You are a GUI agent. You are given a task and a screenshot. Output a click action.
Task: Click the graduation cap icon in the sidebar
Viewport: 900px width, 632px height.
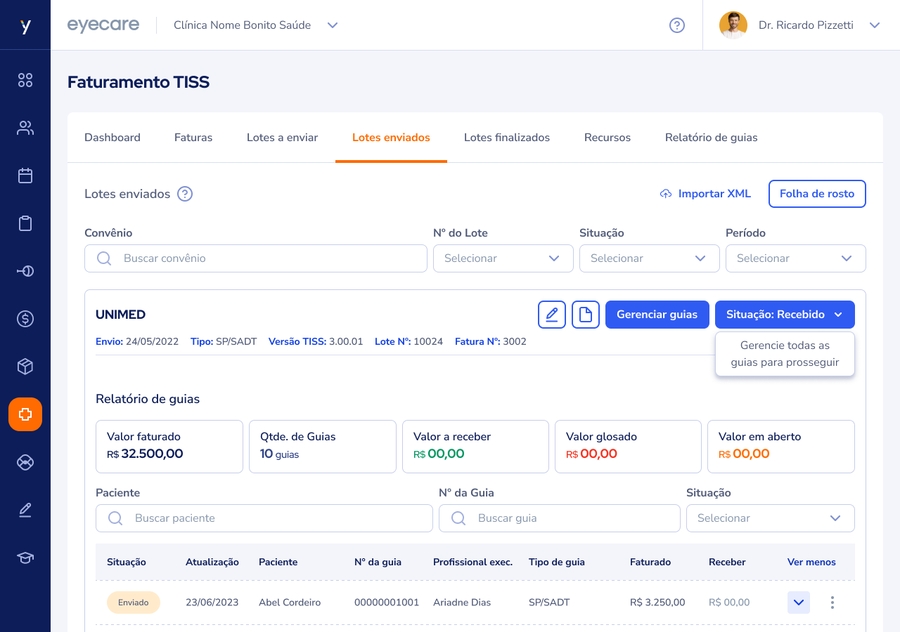[x=25, y=558]
